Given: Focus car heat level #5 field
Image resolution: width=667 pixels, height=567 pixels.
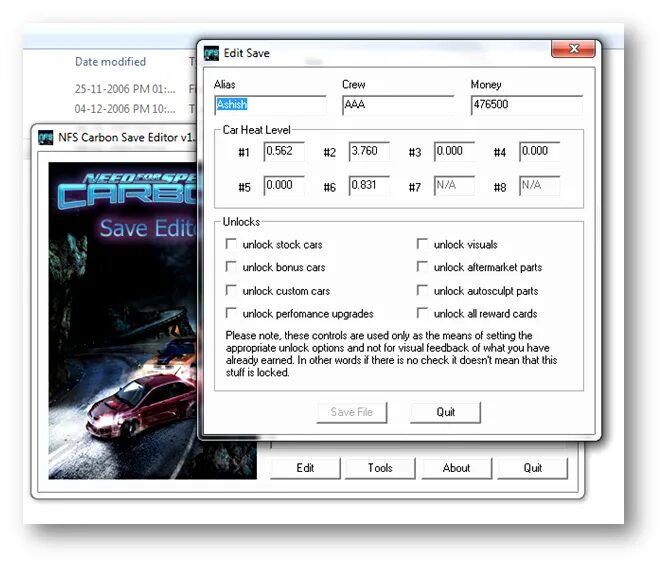Looking at the screenshot, I should (284, 185).
